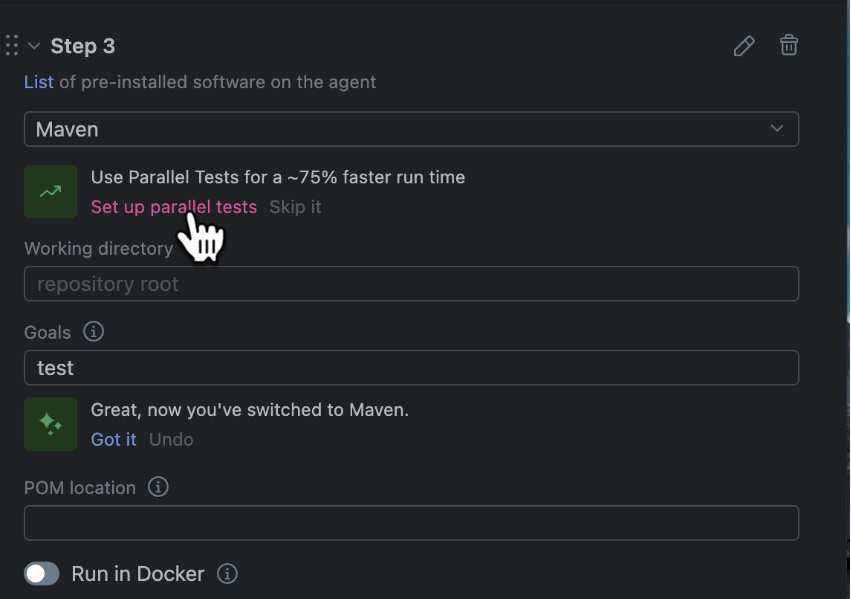This screenshot has height=599, width=851.
Task: Delete Step 3 using the trash icon
Action: coord(789,45)
